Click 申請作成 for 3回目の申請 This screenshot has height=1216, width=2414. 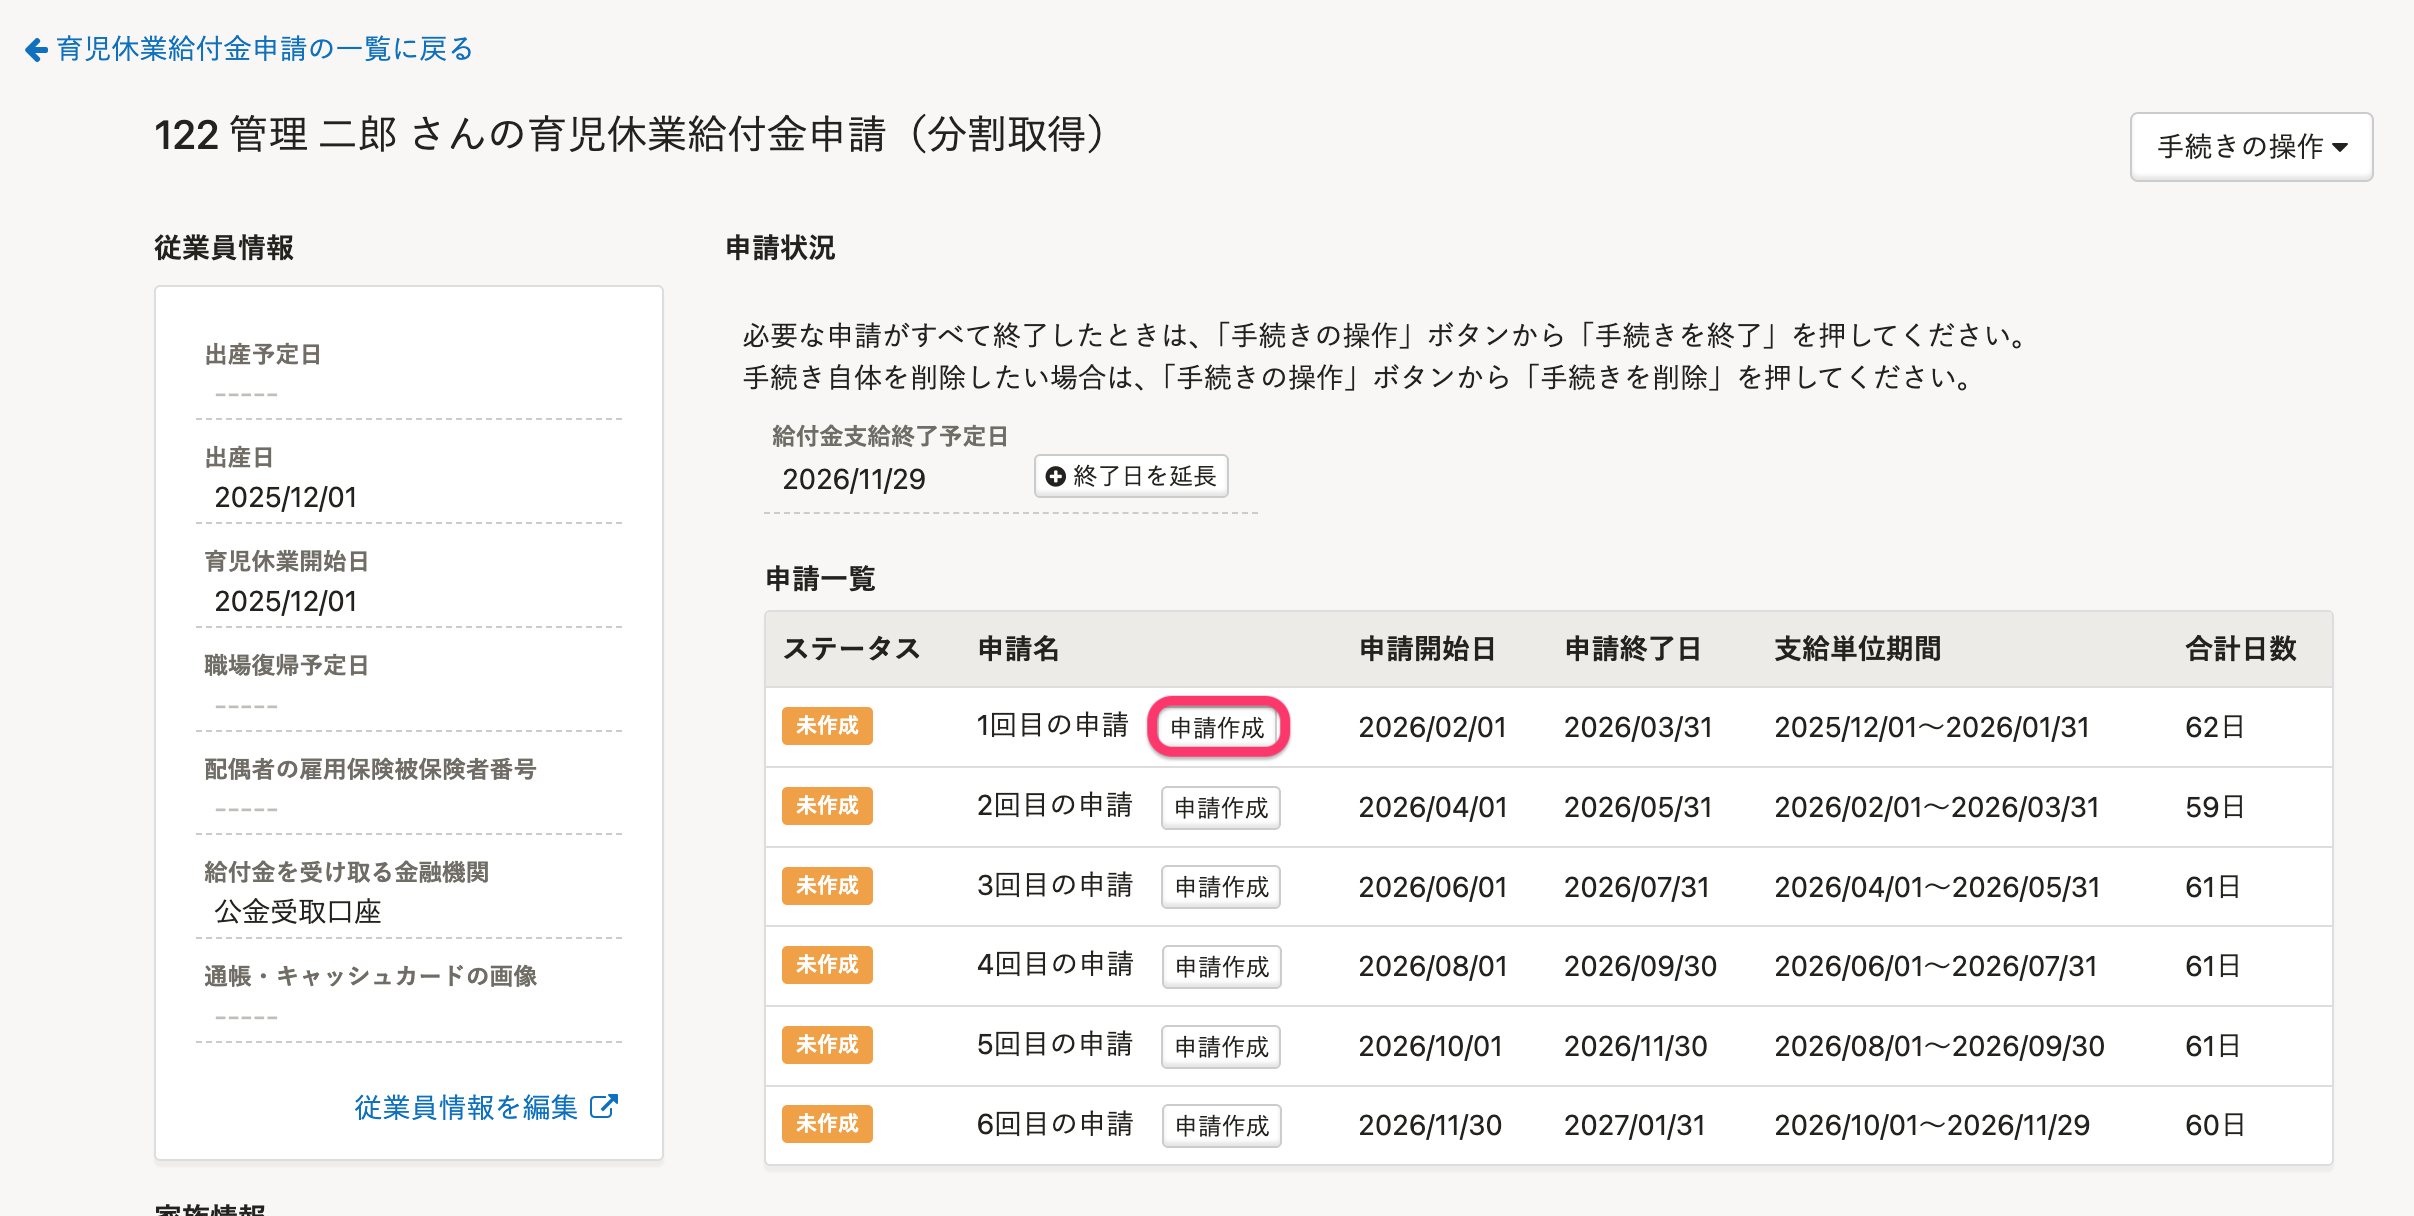[x=1220, y=887]
